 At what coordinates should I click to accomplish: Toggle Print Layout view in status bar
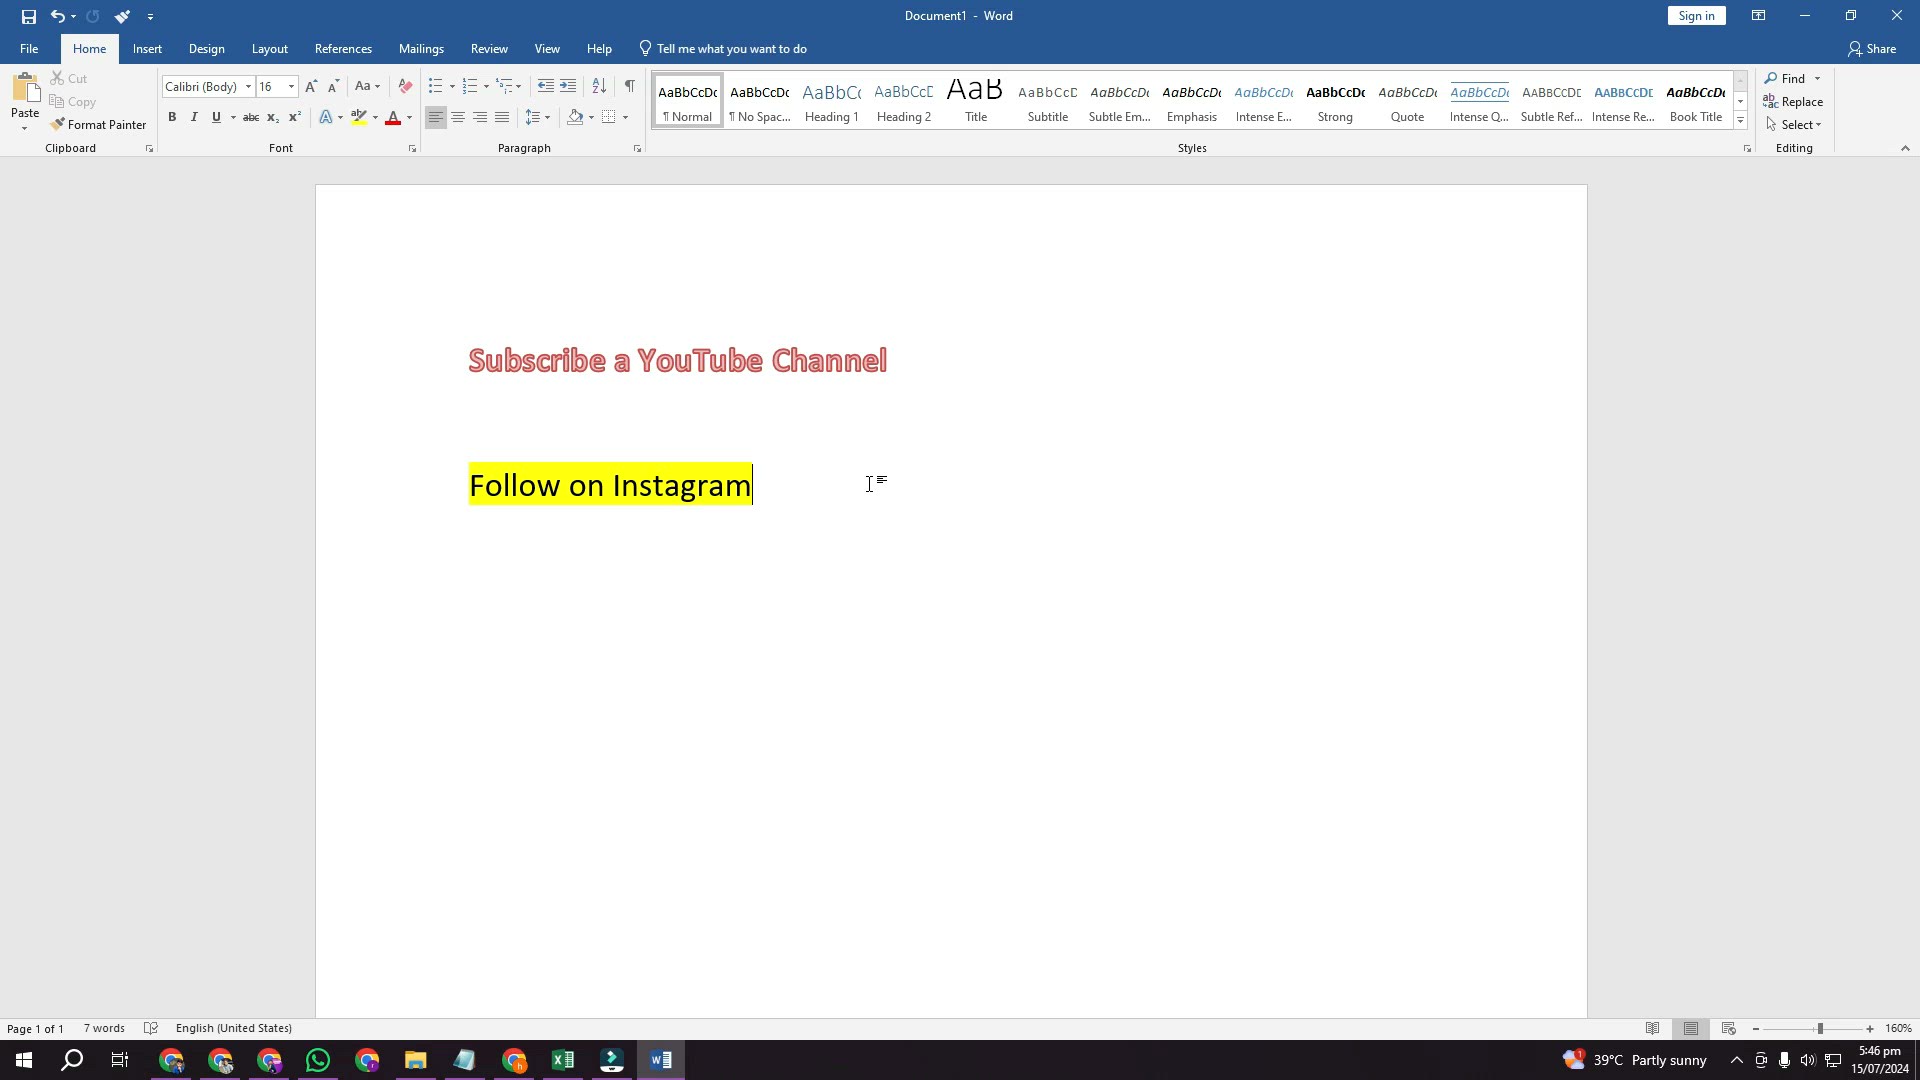[x=1691, y=1029]
